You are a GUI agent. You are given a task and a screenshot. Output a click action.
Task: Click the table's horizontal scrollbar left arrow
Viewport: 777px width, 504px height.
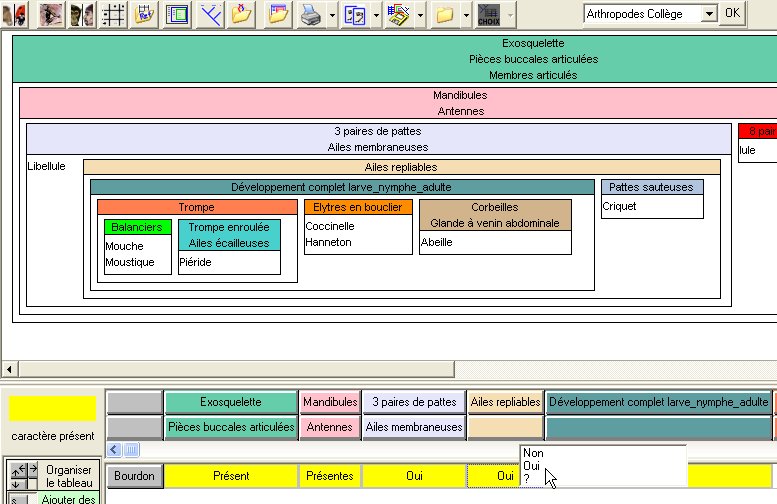pos(114,450)
